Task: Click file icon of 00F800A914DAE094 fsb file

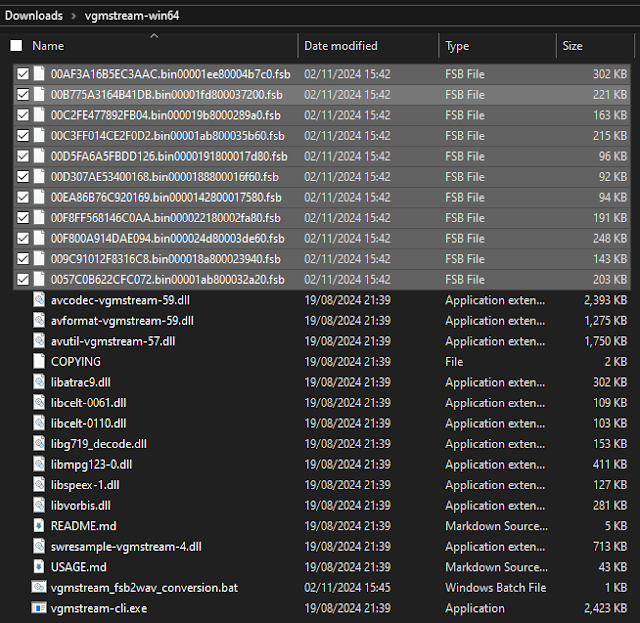Action: (x=39, y=238)
